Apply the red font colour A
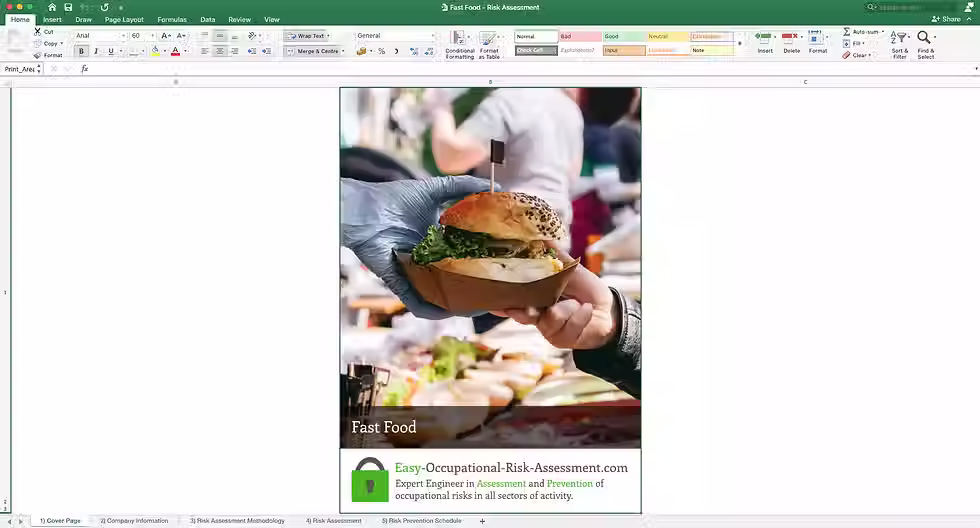980x528 pixels. [176, 51]
